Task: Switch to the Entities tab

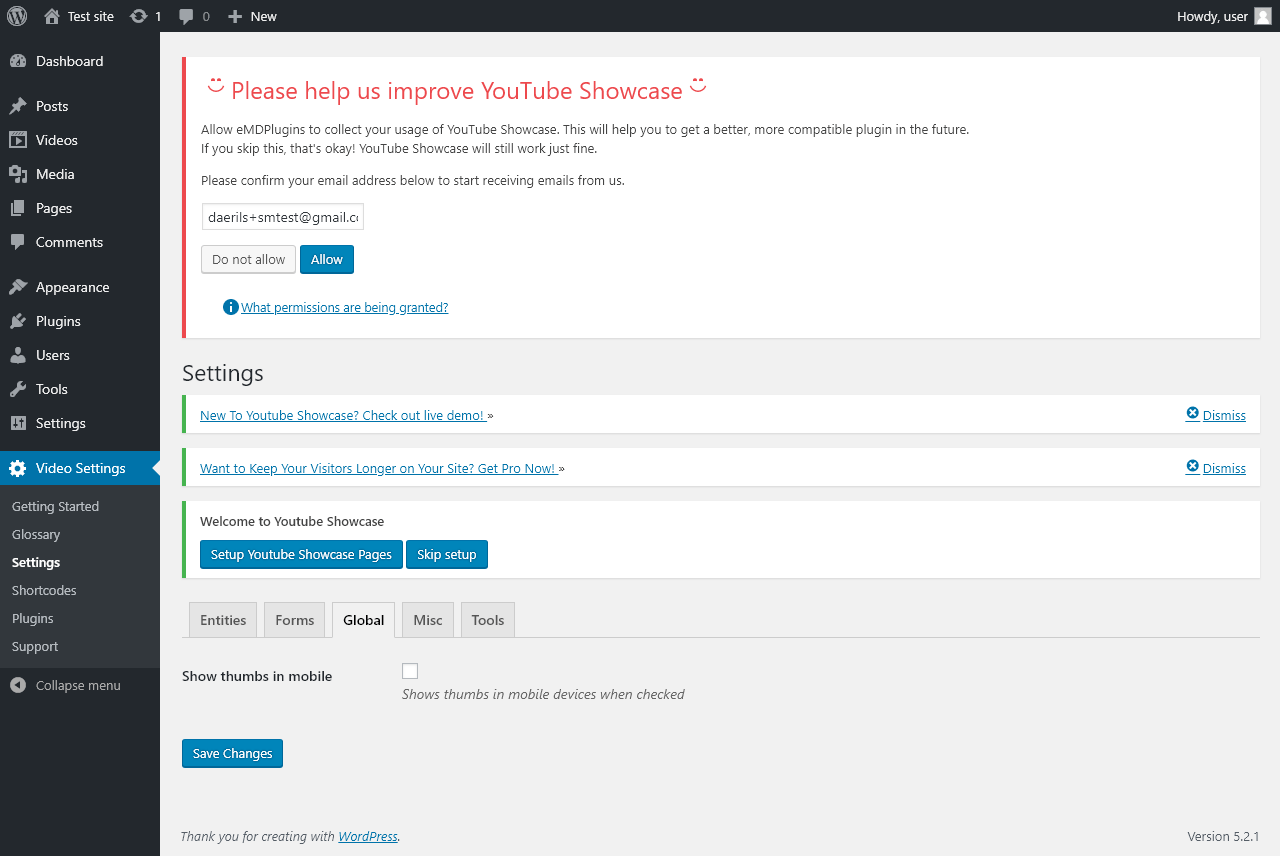Action: click(223, 620)
